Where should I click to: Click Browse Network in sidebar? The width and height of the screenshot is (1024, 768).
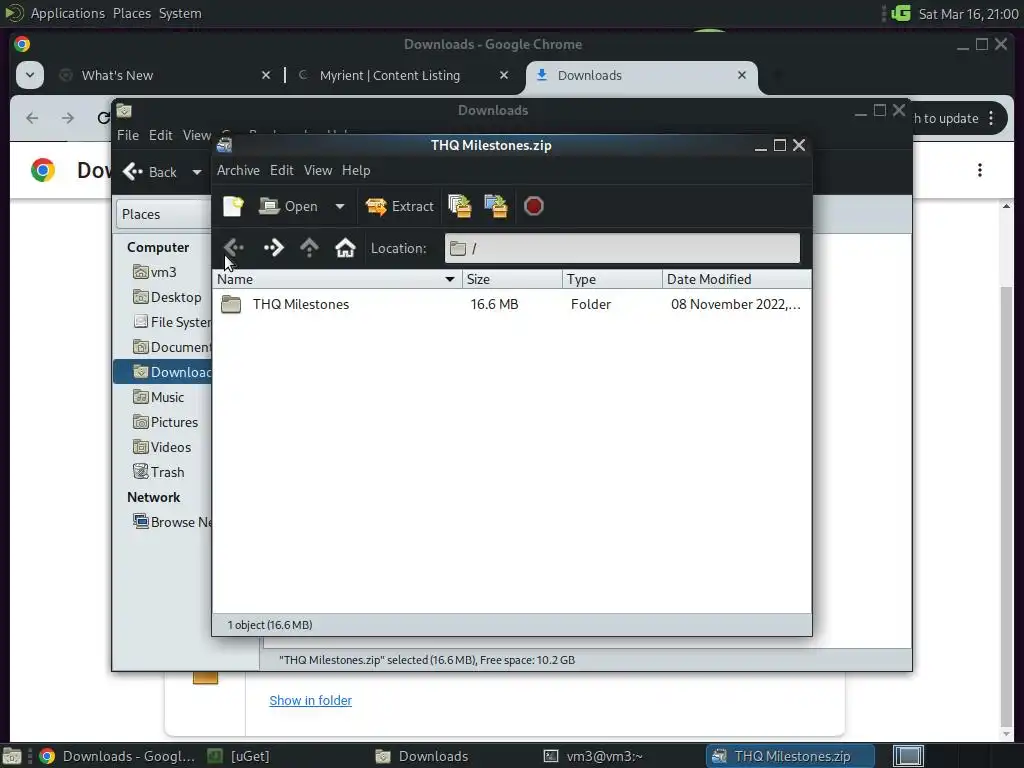(163, 522)
